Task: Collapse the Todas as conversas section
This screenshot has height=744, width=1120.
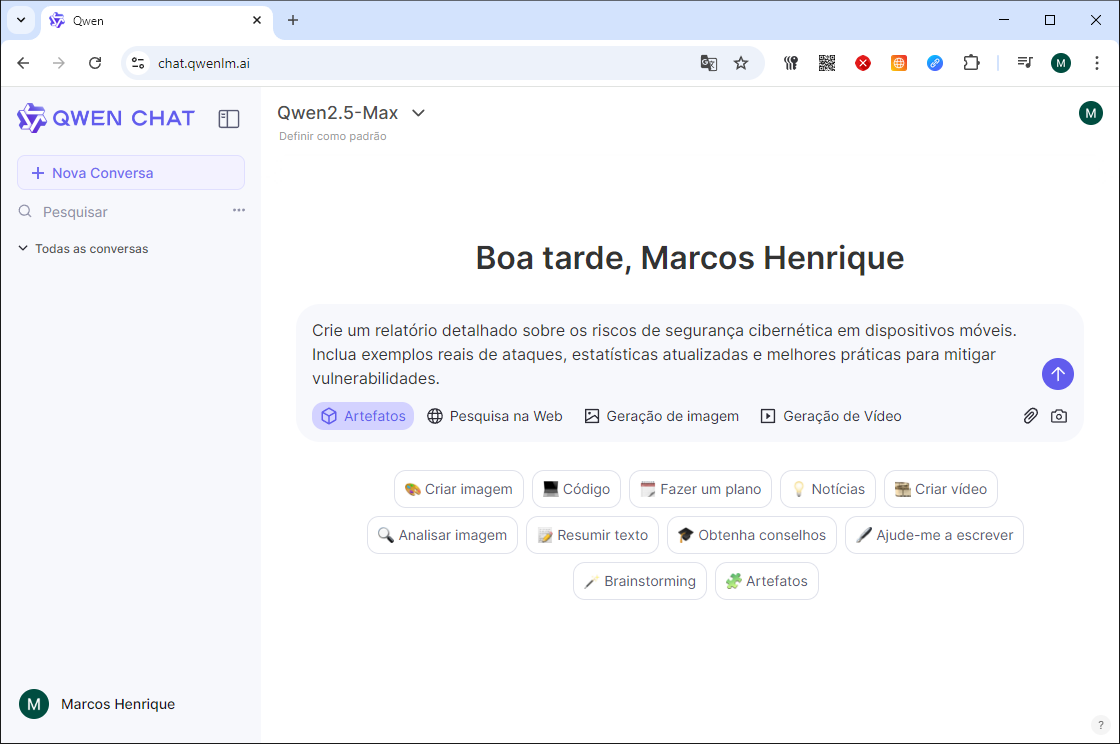Action: click(x=84, y=248)
